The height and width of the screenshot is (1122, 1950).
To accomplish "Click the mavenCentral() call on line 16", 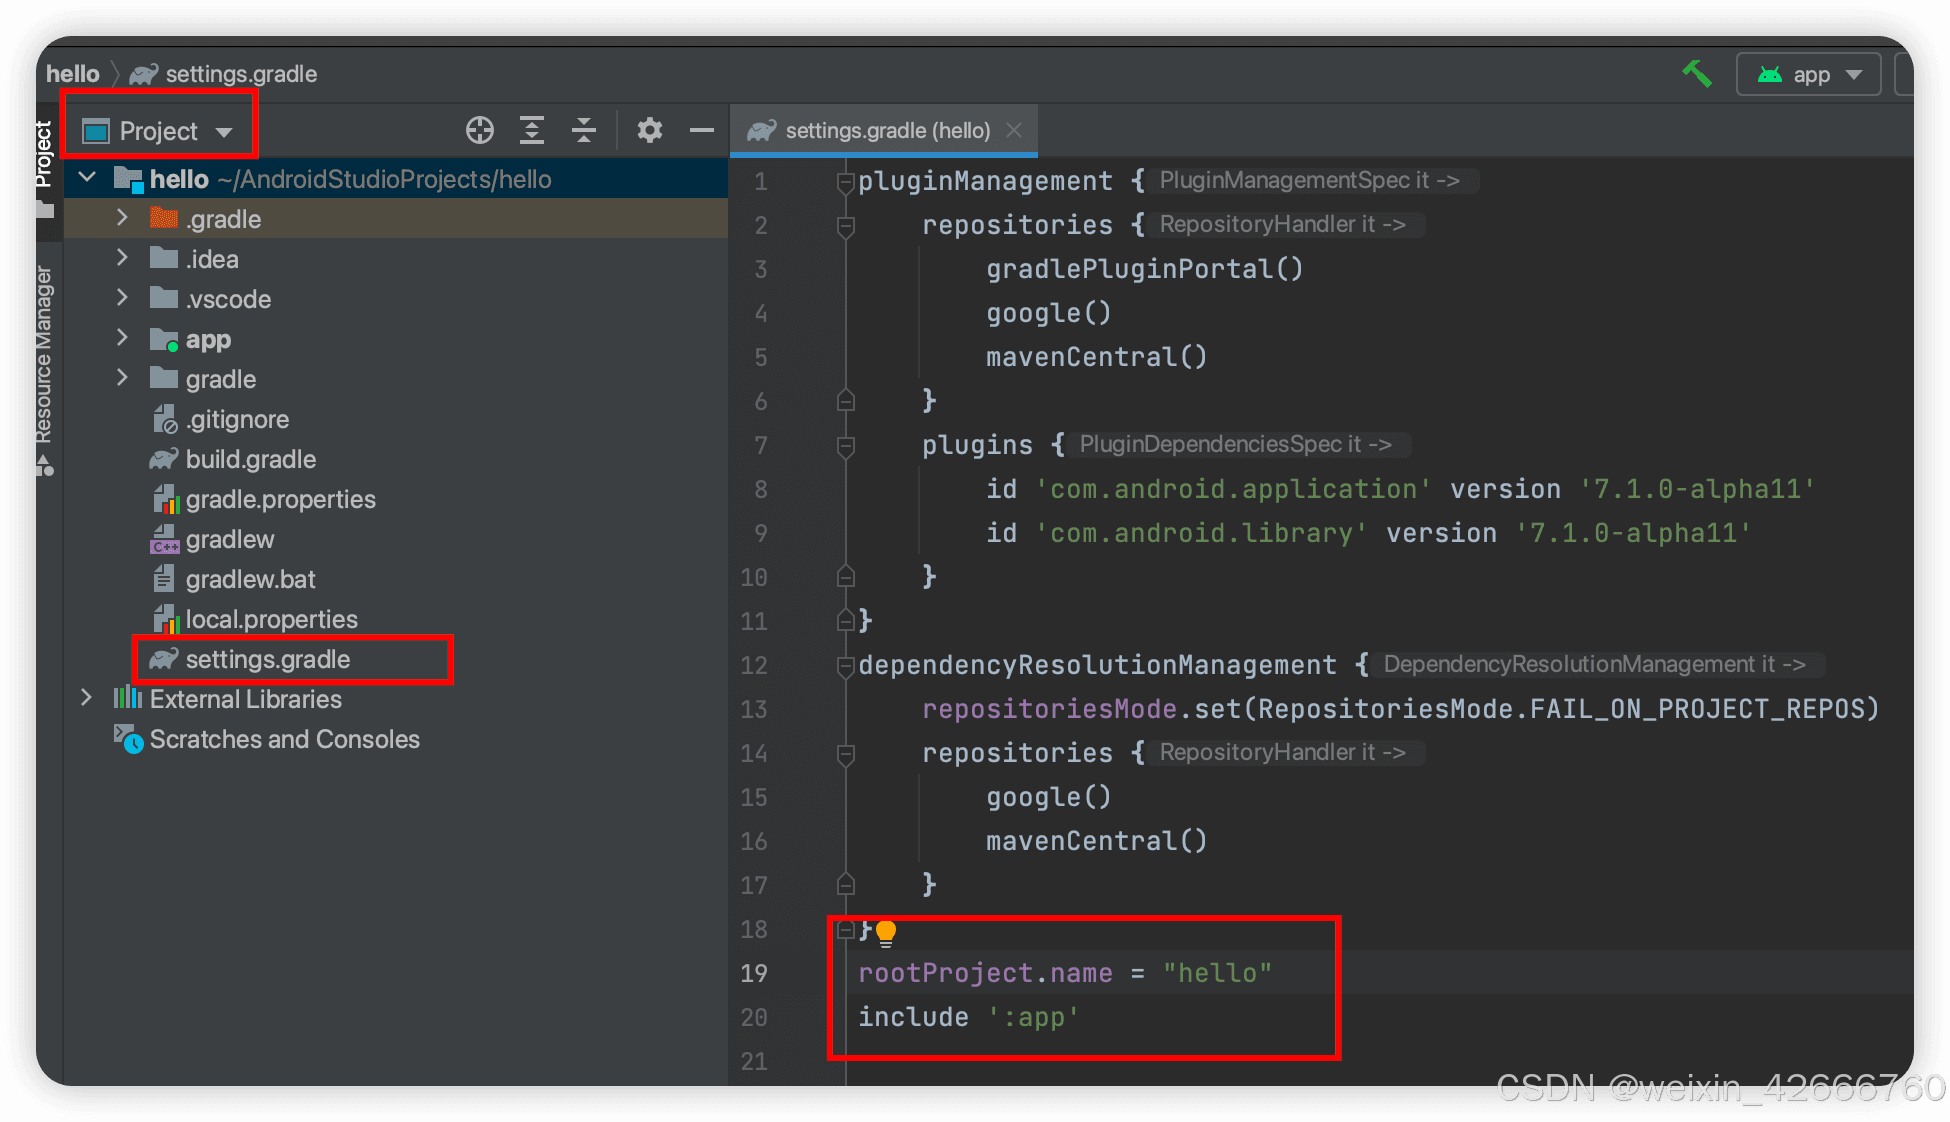I will (x=1097, y=841).
